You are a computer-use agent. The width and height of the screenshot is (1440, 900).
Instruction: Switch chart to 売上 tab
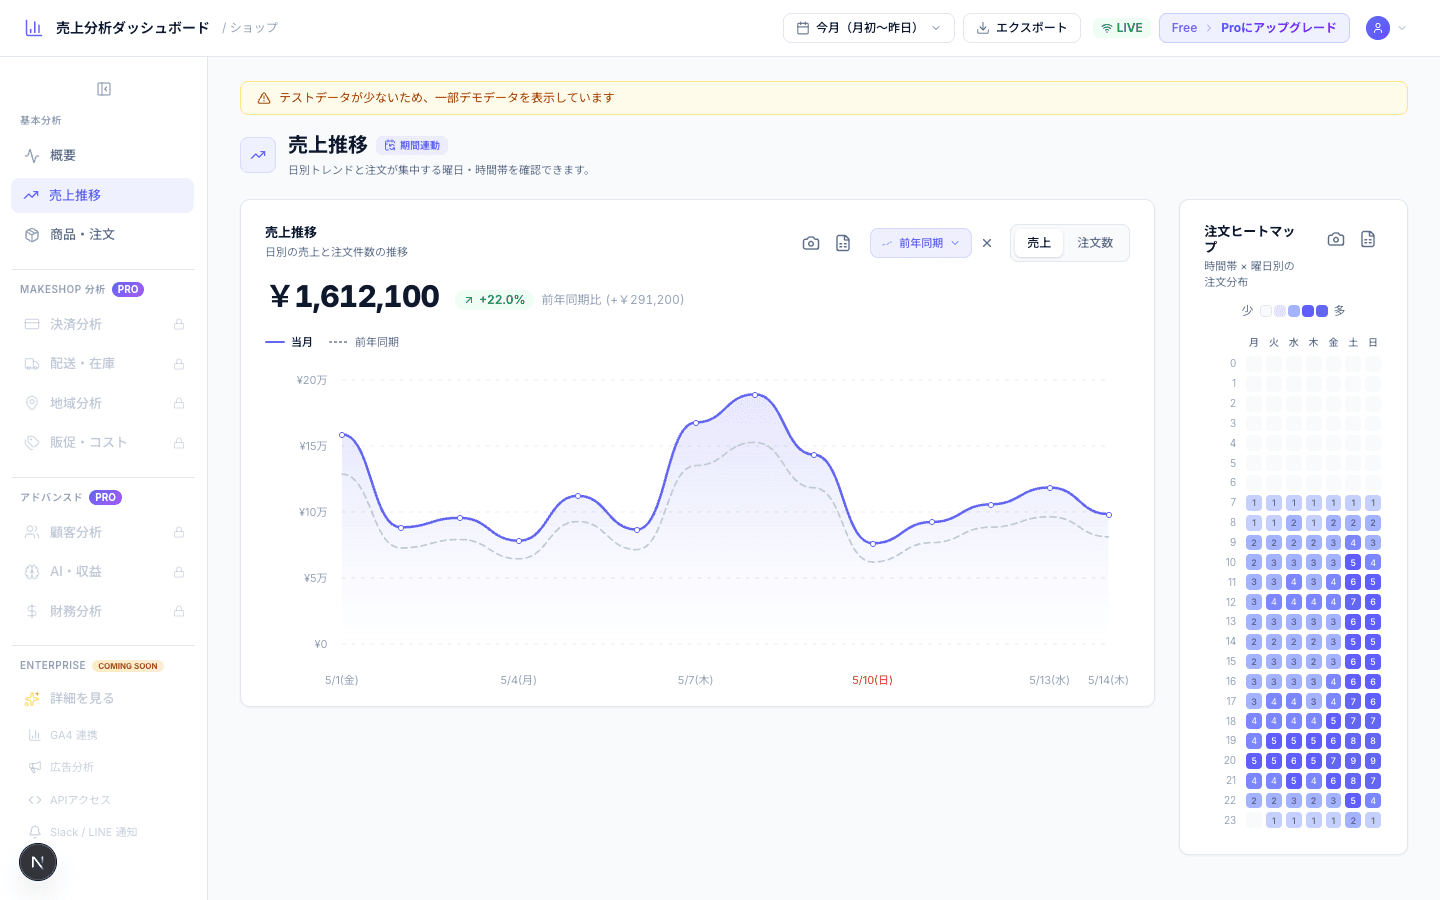pos(1039,243)
